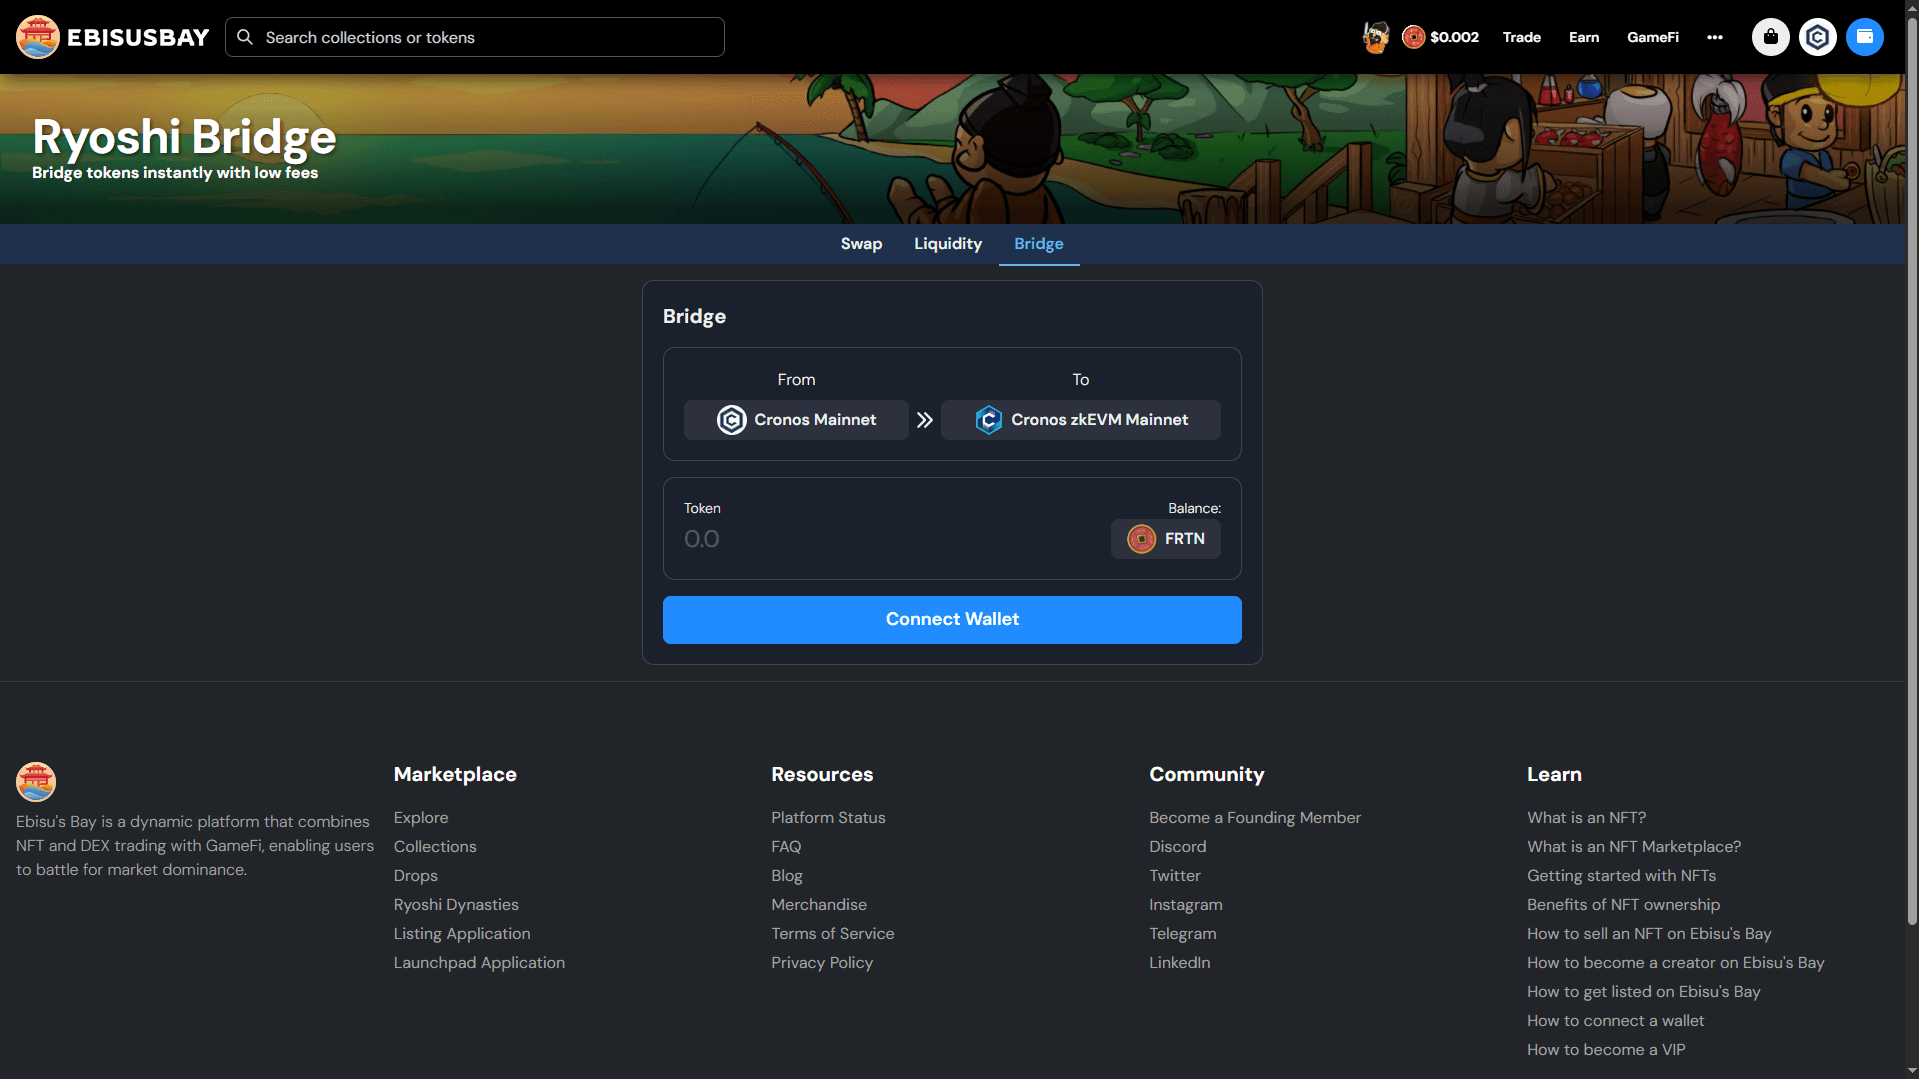Image resolution: width=1919 pixels, height=1079 pixels.
Task: Open the Platform Status link
Action: point(828,817)
